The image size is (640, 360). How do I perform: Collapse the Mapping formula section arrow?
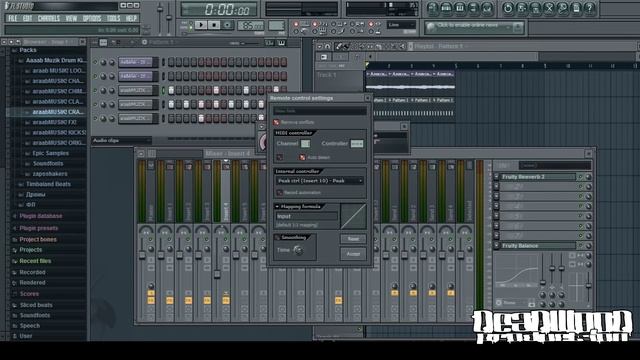click(x=277, y=207)
